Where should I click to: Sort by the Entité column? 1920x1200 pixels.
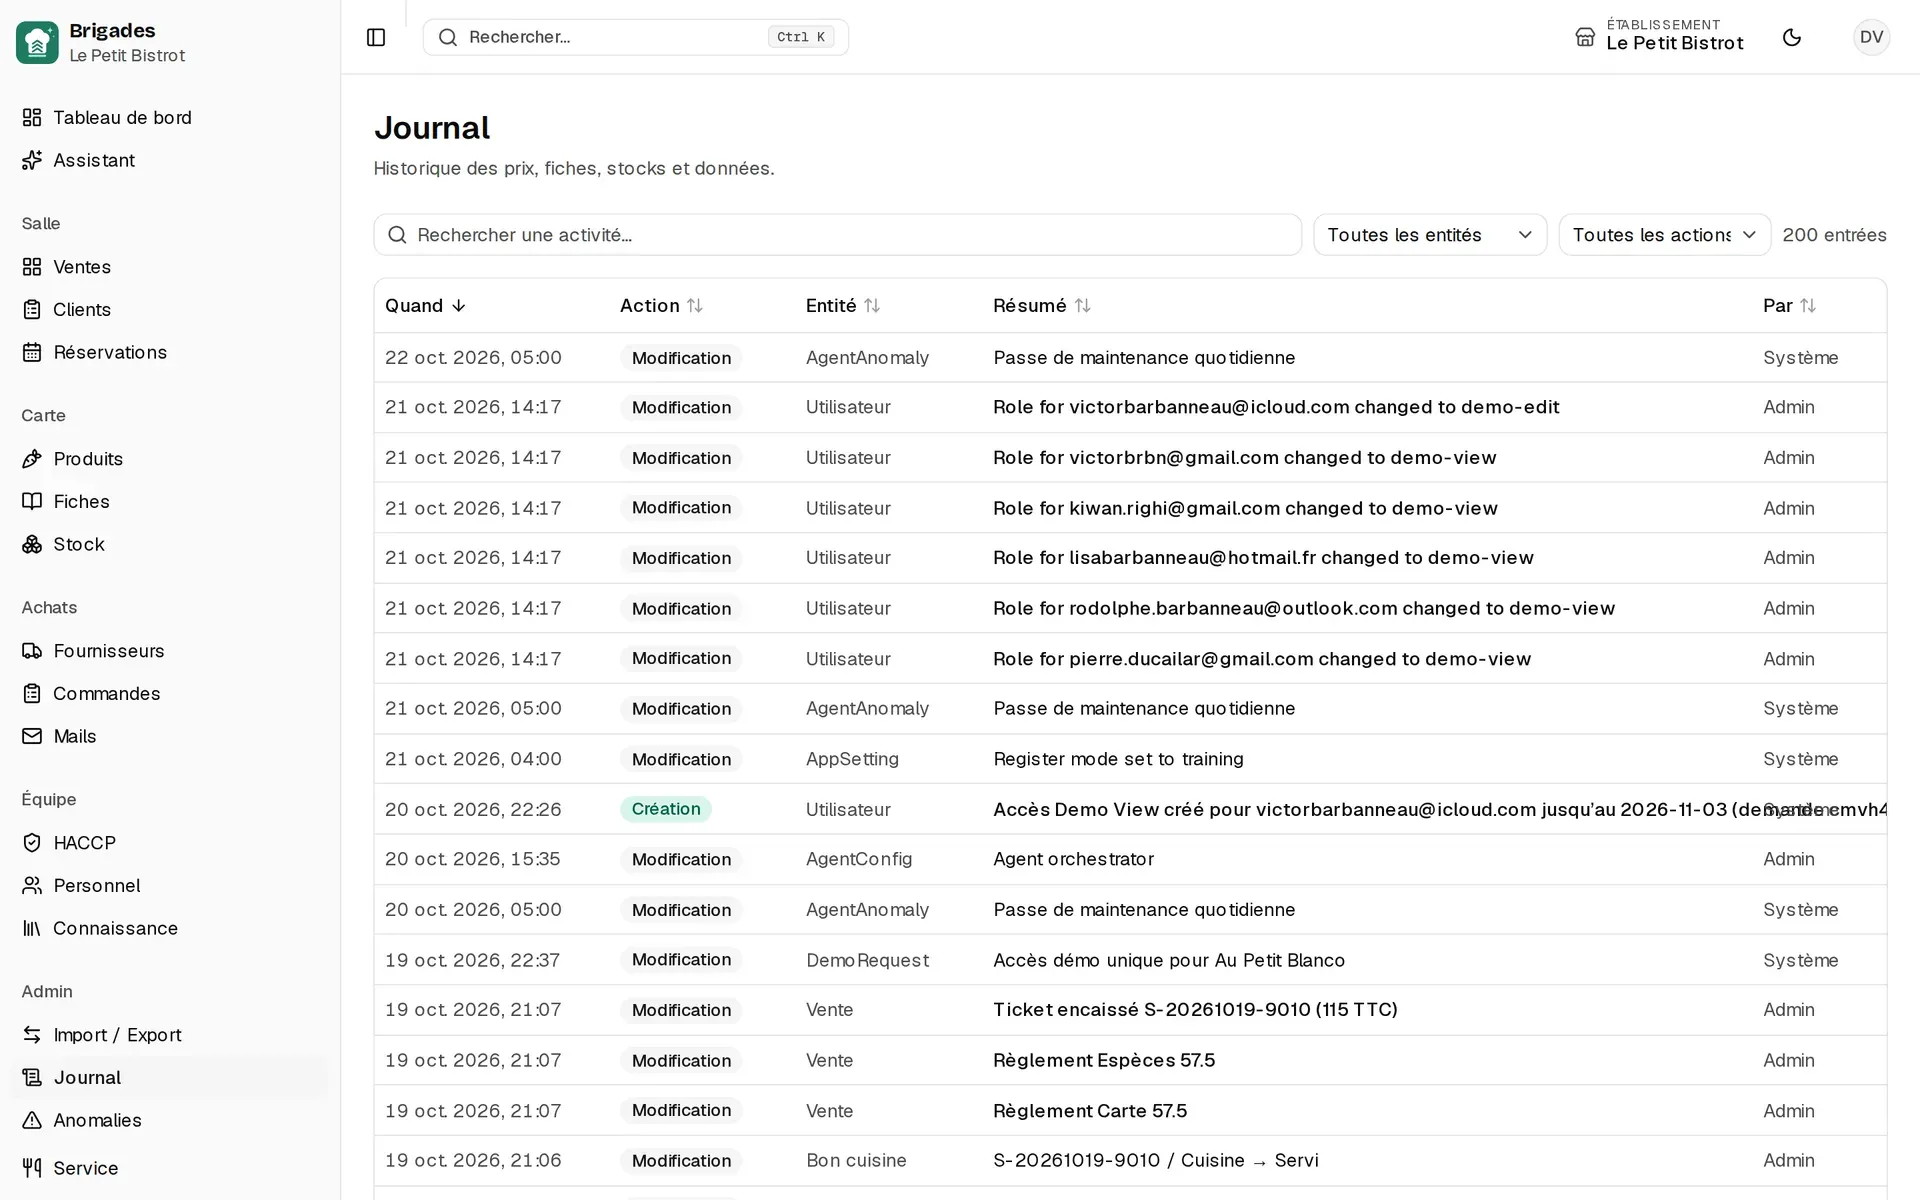click(843, 306)
